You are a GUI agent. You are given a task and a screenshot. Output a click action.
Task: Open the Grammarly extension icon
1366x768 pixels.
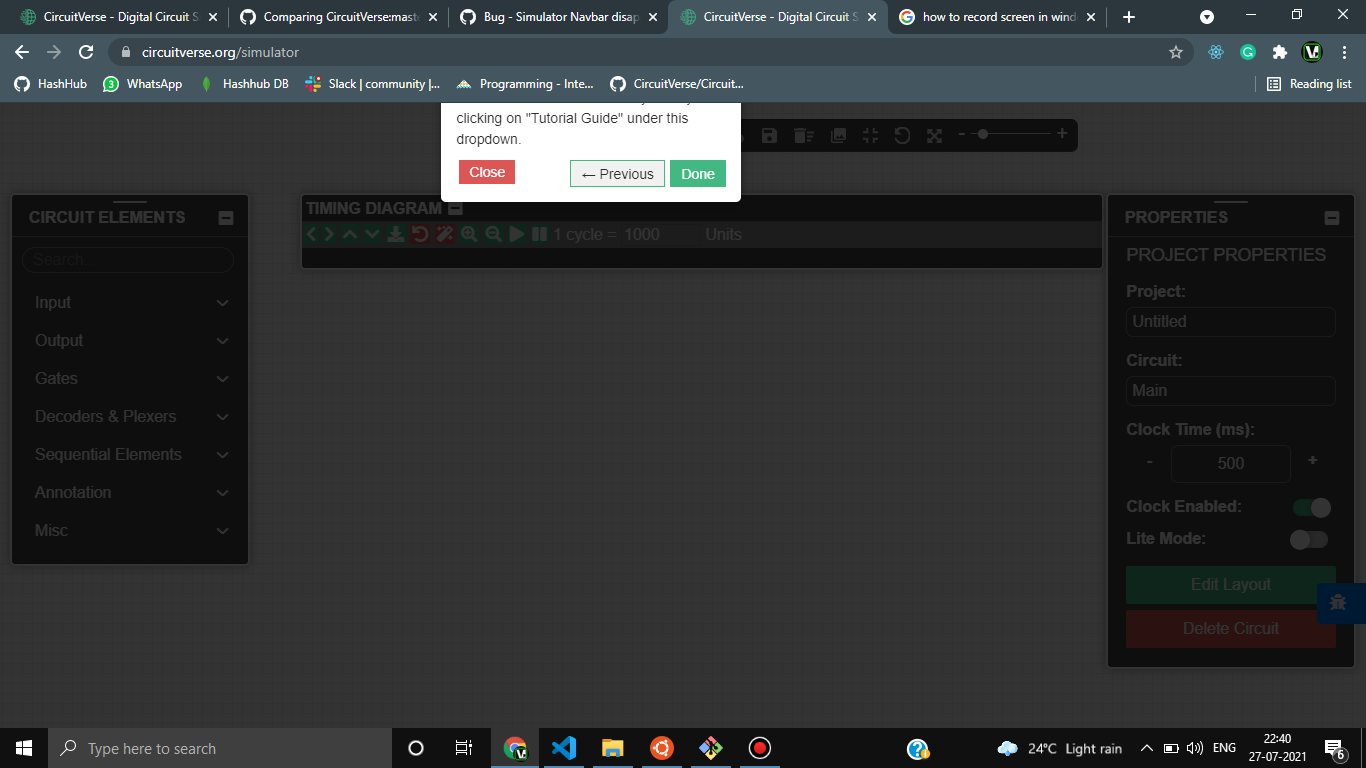point(1248,52)
